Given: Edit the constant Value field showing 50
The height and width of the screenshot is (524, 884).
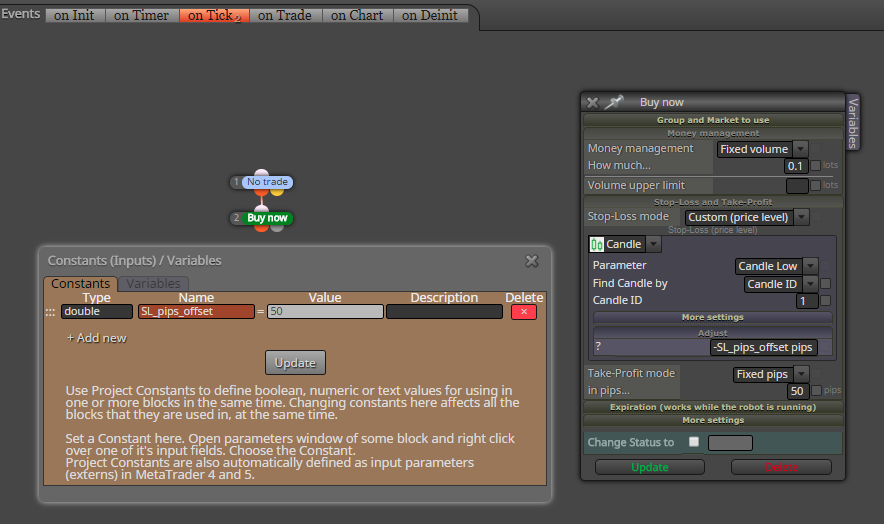Looking at the screenshot, I should (x=325, y=311).
